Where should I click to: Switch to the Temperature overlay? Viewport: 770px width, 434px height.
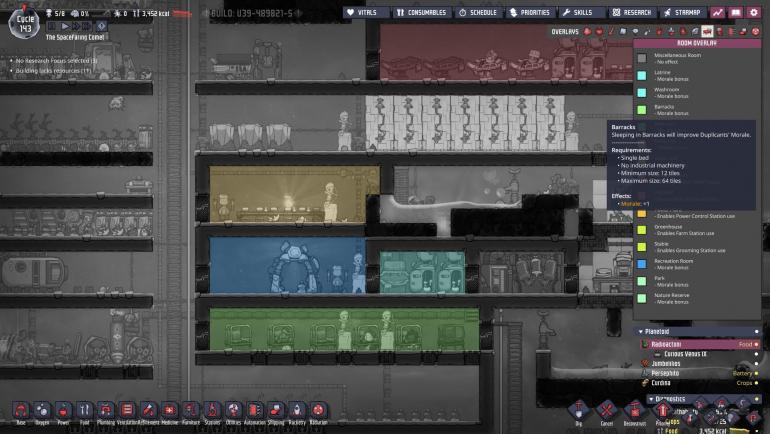[x=611, y=31]
